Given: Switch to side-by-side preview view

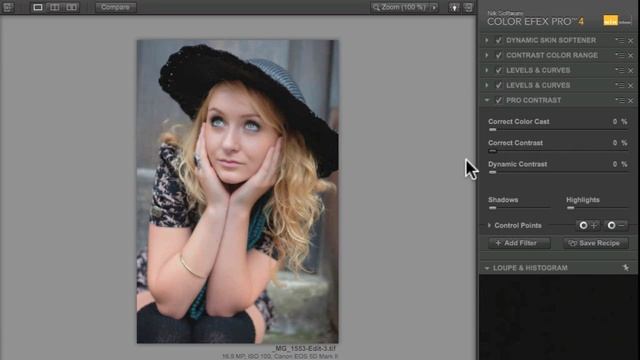Looking at the screenshot, I should click(x=71, y=7).
